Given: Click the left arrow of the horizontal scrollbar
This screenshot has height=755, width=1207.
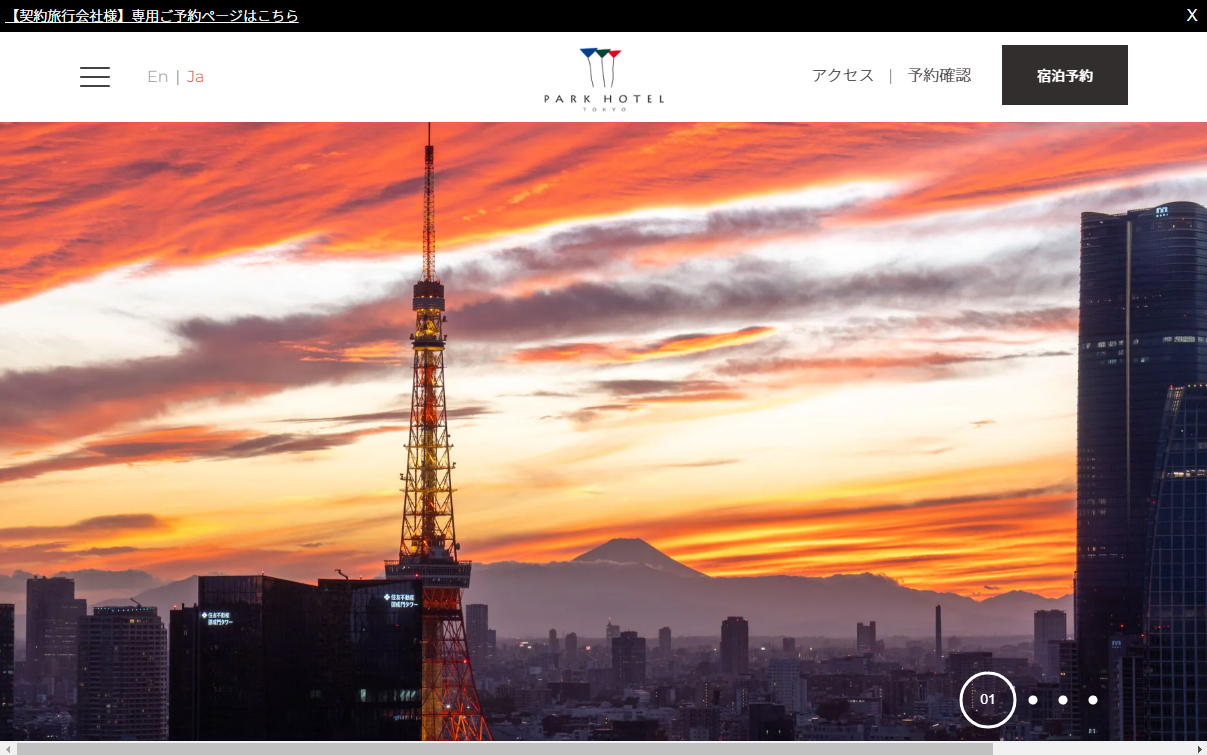Looking at the screenshot, I should (6, 748).
